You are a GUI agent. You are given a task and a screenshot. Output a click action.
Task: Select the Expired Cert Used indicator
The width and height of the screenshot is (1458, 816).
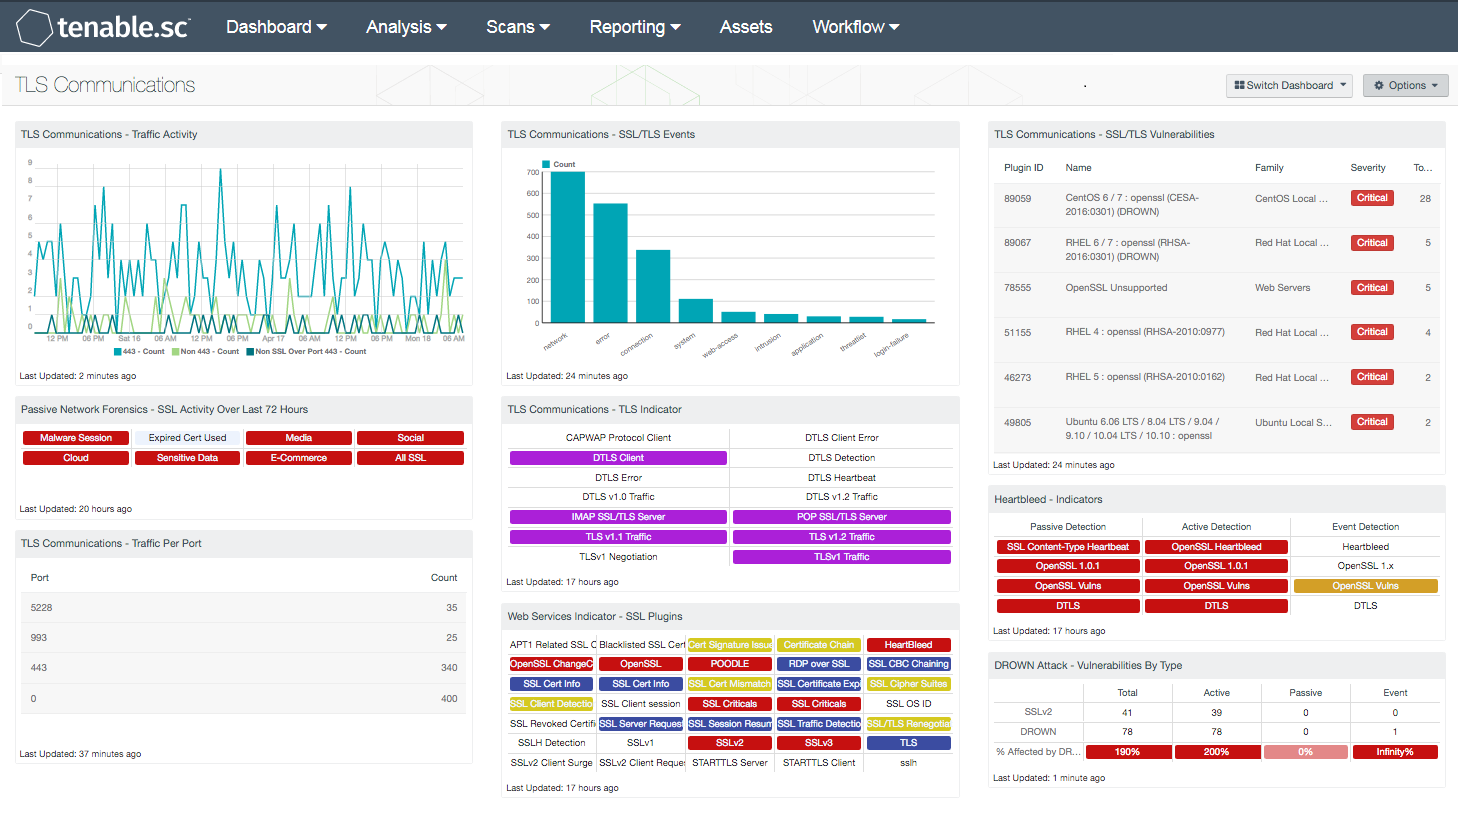(x=187, y=438)
